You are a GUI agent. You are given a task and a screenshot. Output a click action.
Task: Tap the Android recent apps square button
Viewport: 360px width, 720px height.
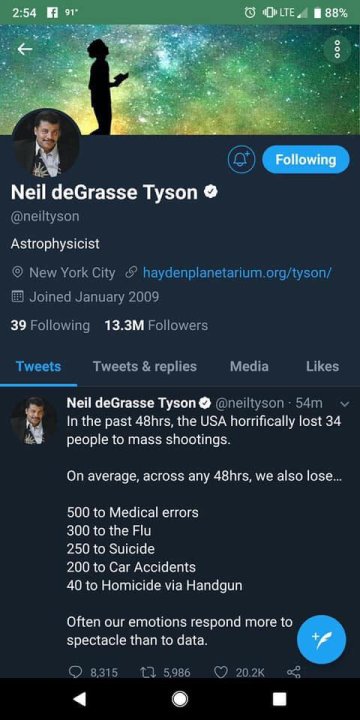(x=279, y=699)
